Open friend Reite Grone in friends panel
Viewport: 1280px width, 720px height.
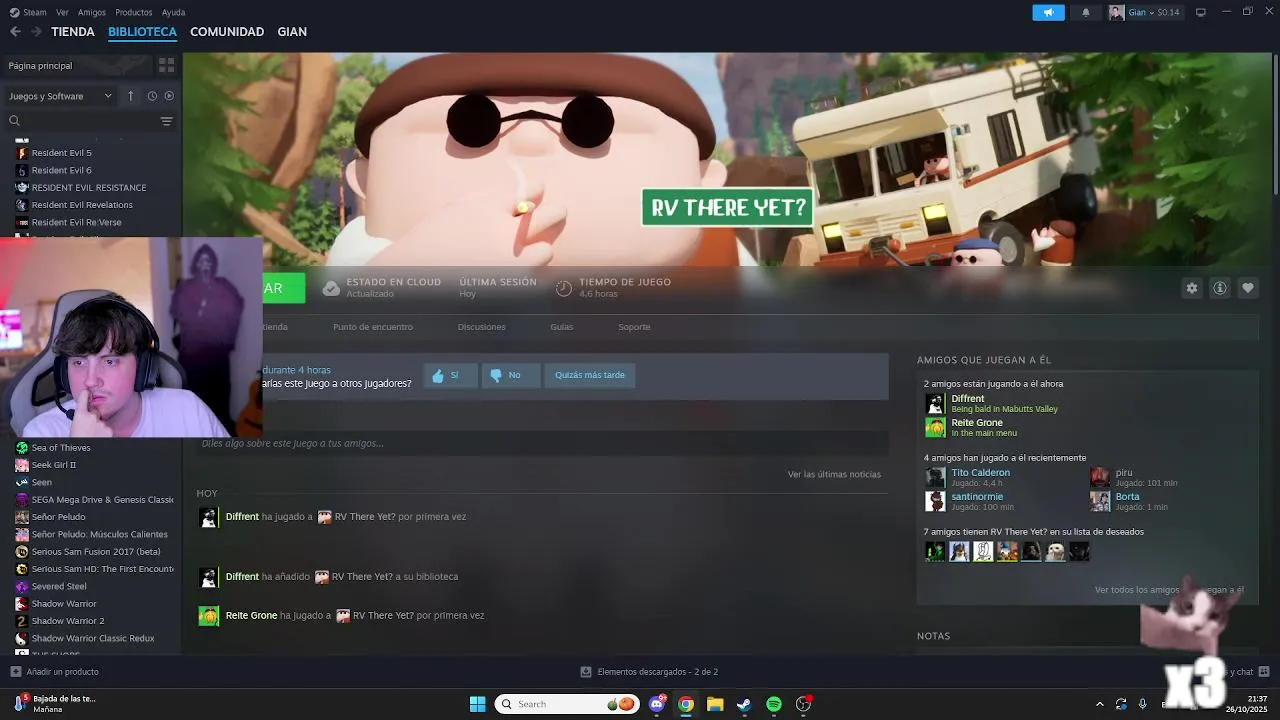(976, 423)
